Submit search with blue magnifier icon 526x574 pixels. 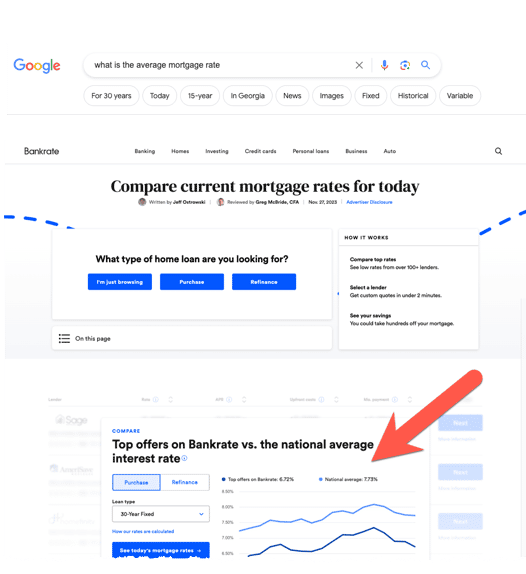[x=425, y=65]
